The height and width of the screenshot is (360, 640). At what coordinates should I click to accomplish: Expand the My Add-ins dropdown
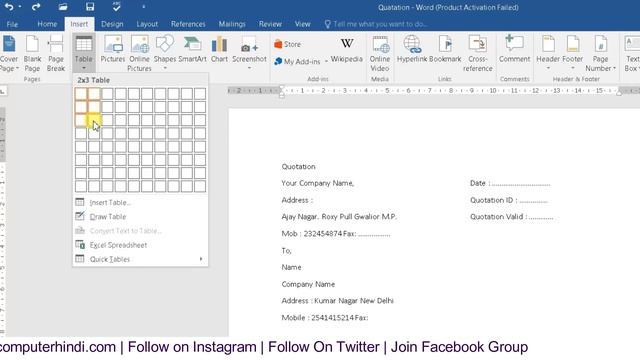pyautogui.click(x=327, y=62)
